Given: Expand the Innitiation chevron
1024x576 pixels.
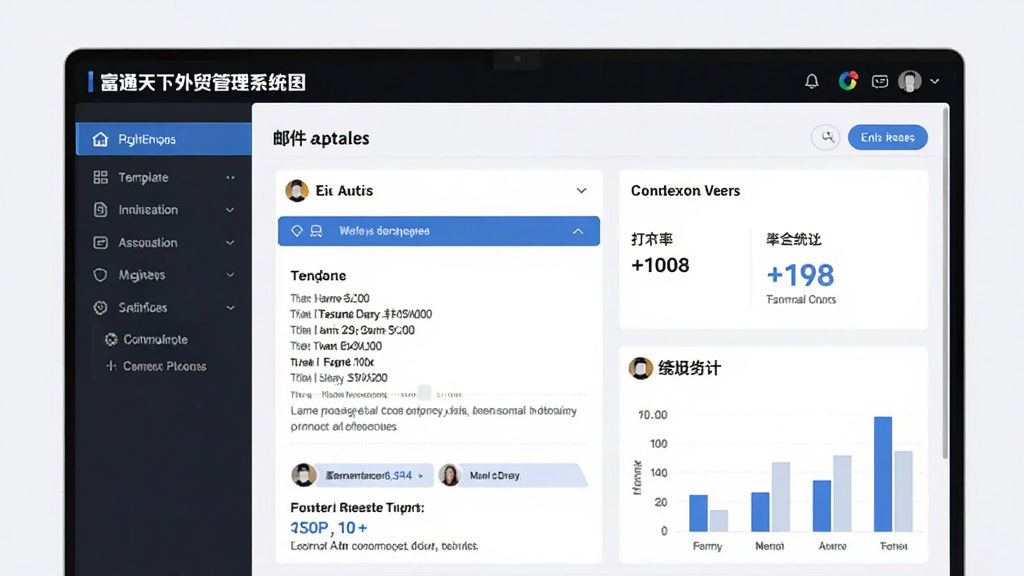Looking at the screenshot, I should point(230,210).
